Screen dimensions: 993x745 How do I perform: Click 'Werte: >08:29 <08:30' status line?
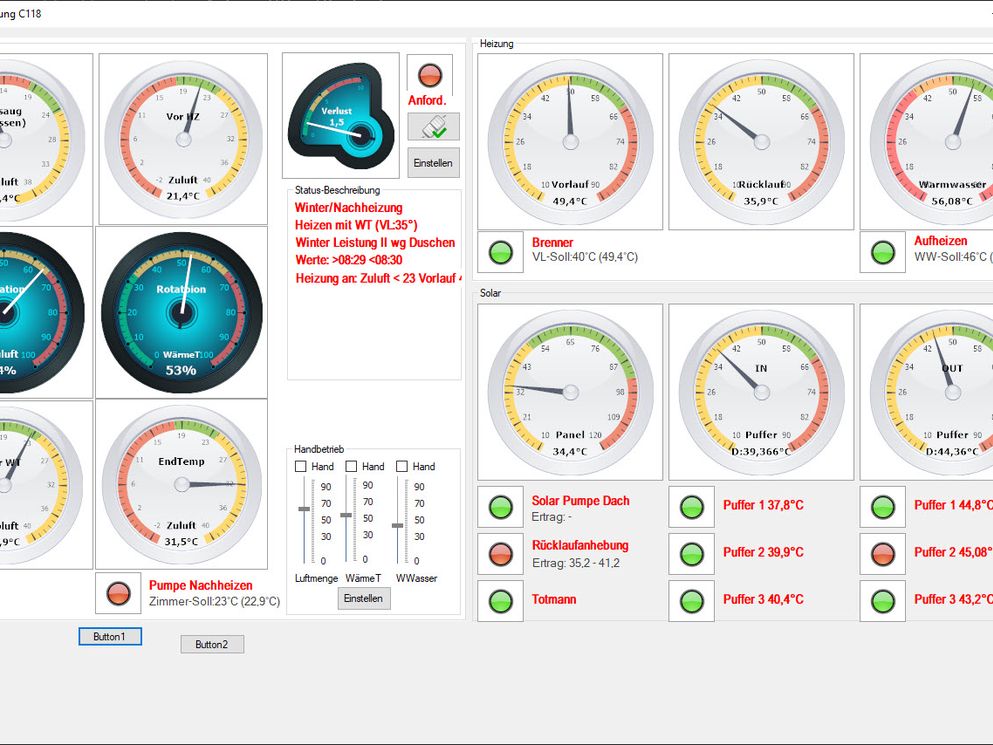pyautogui.click(x=348, y=260)
